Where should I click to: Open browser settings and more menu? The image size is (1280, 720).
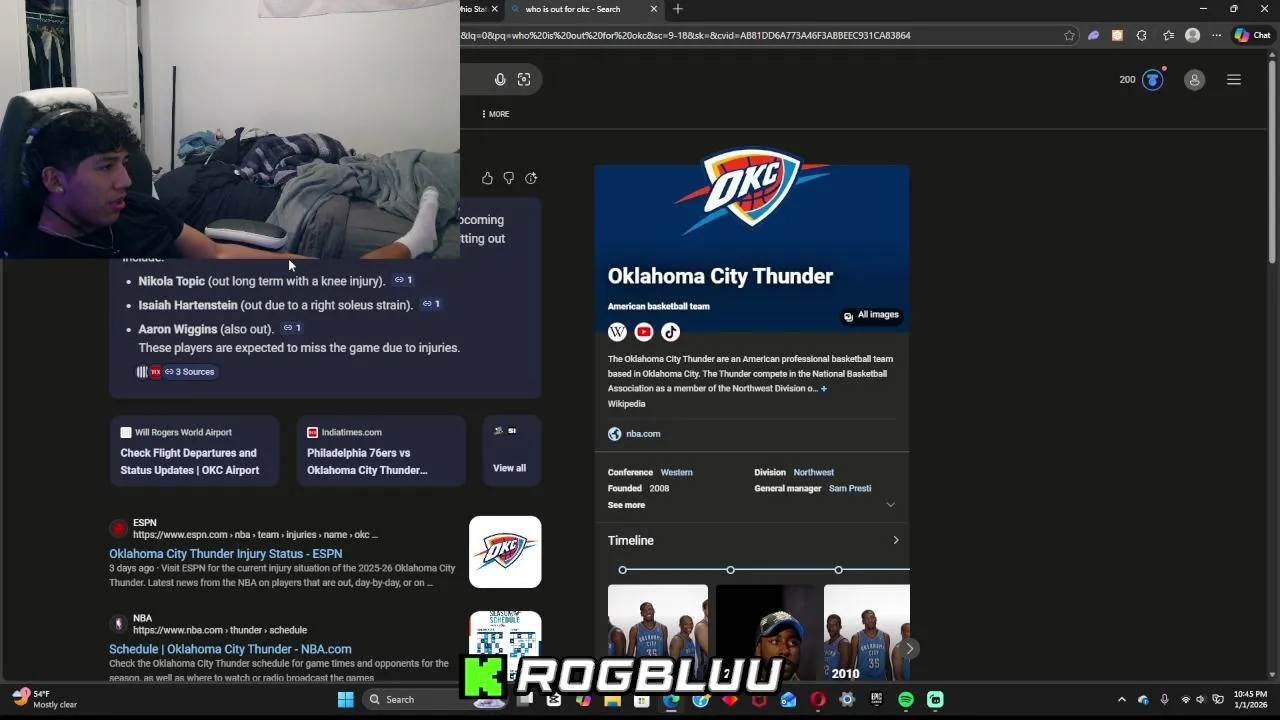(x=1216, y=35)
